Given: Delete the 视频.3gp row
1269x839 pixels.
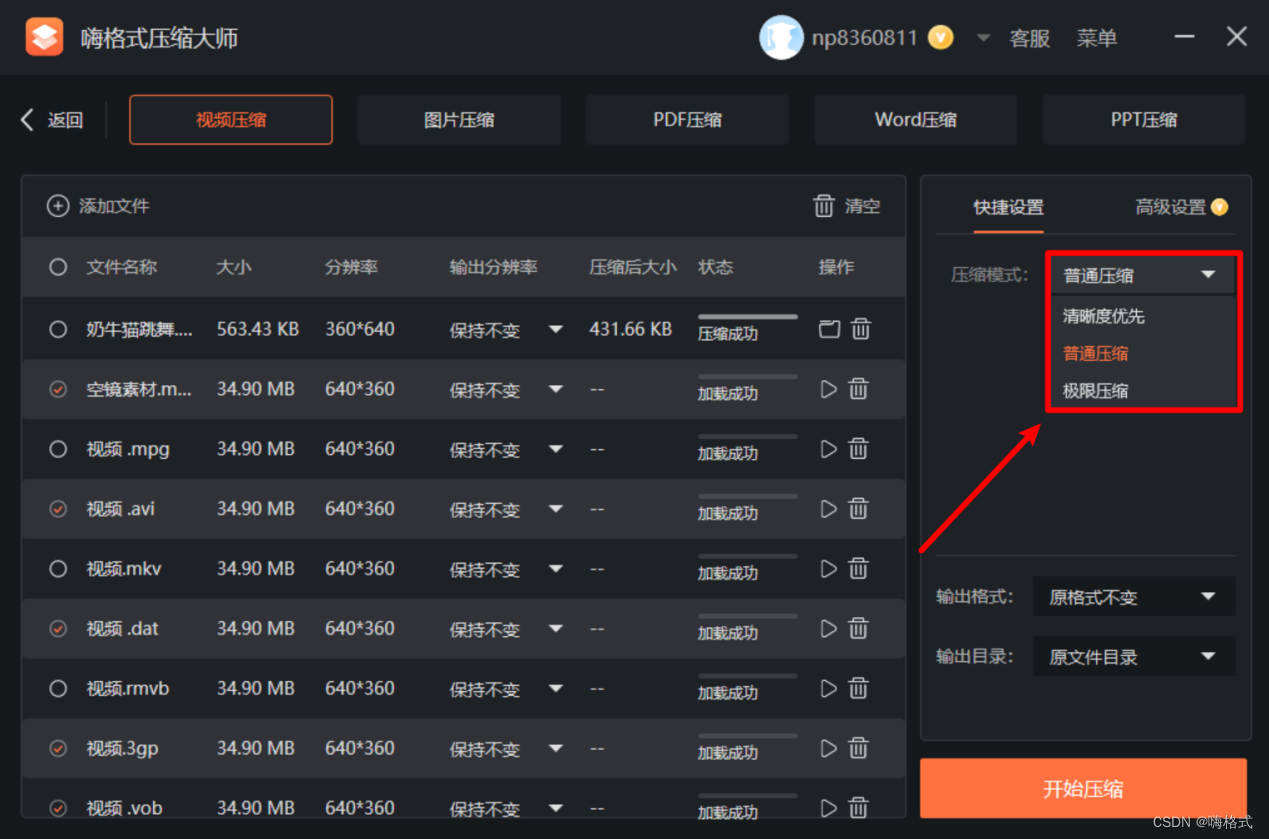Looking at the screenshot, I should point(858,748).
